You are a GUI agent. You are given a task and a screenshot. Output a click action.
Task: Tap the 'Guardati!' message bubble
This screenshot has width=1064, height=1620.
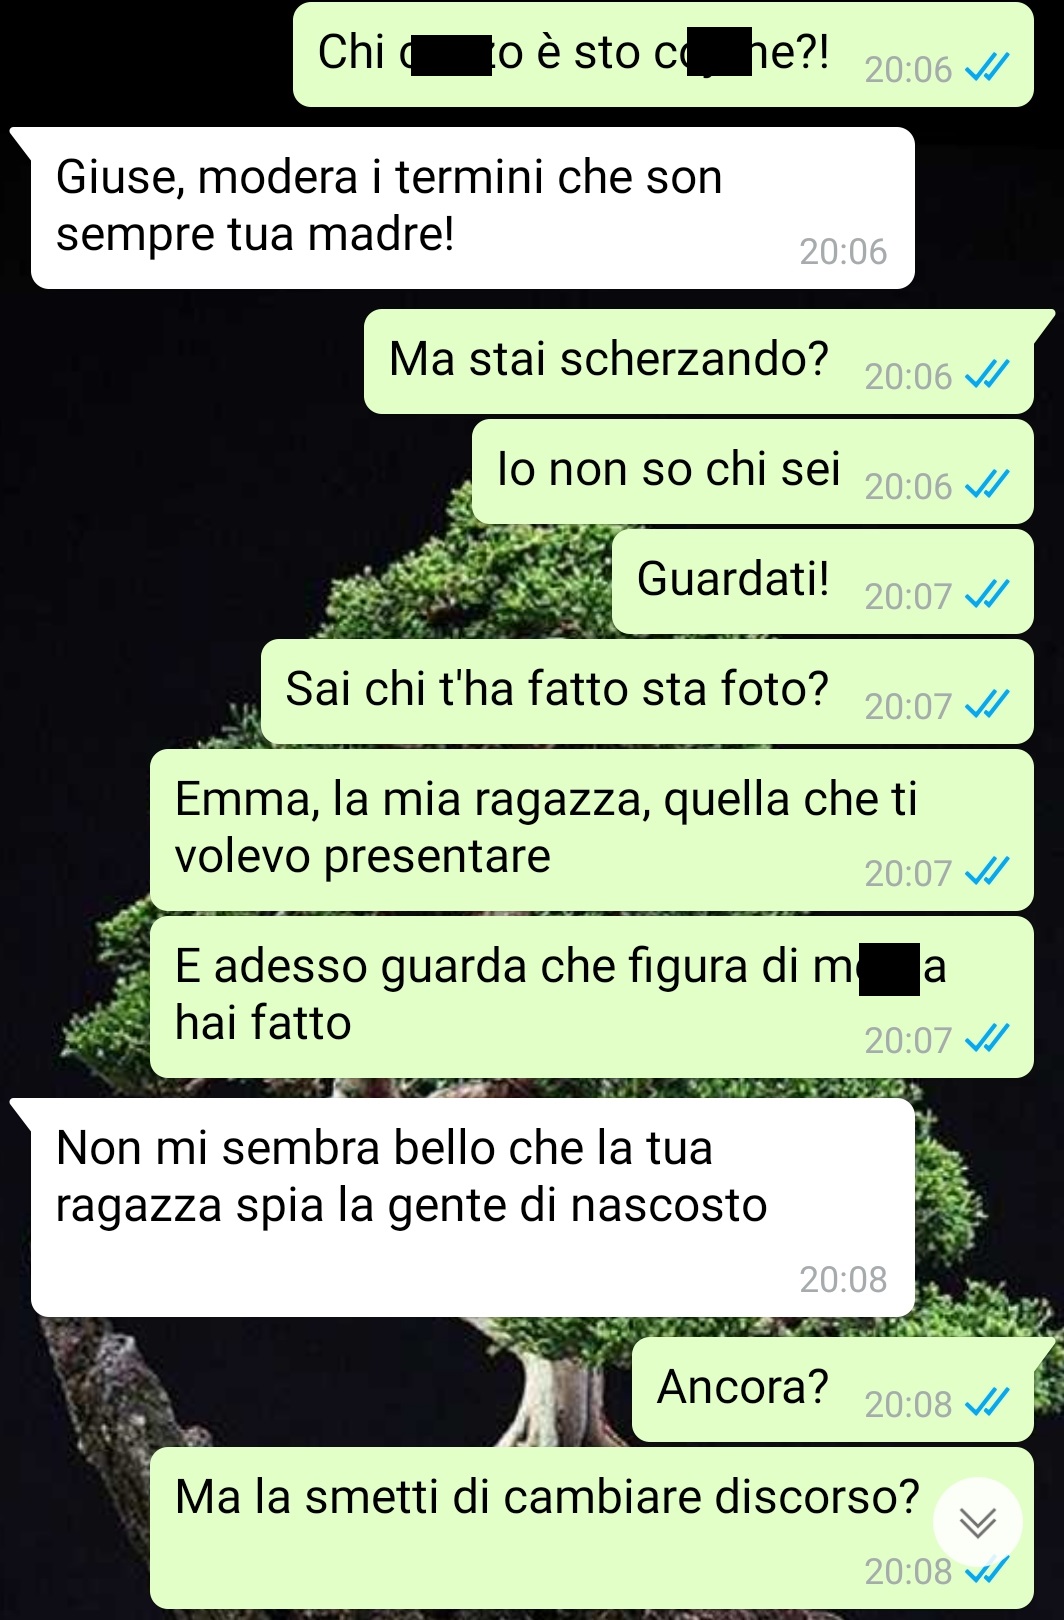pyautogui.click(x=822, y=581)
